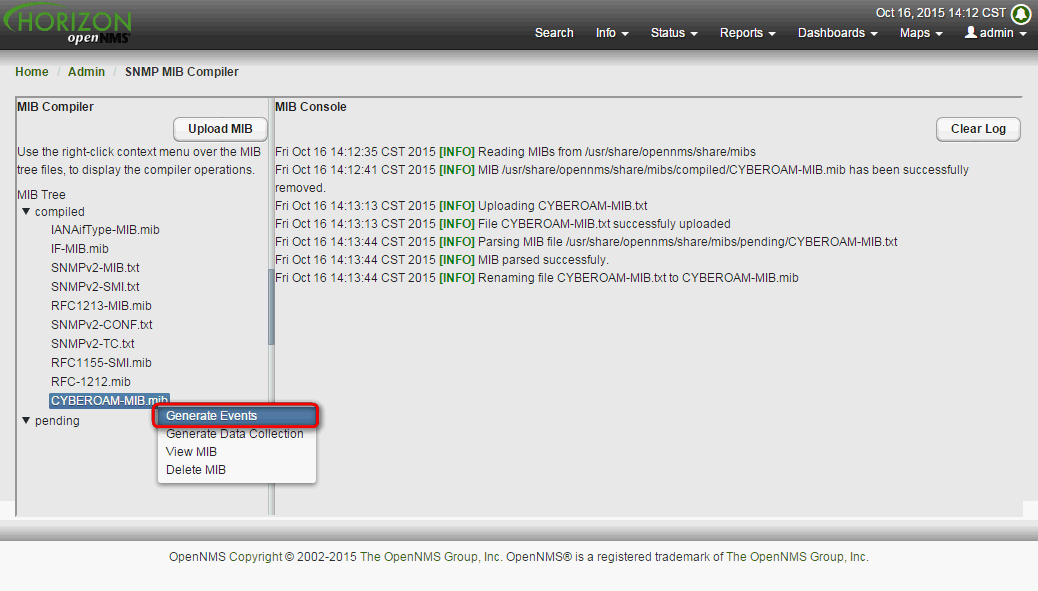Screen dimensions: 1038x591
Task: Click the 'MIB parsed successfuly.' log line
Action: click(442, 260)
